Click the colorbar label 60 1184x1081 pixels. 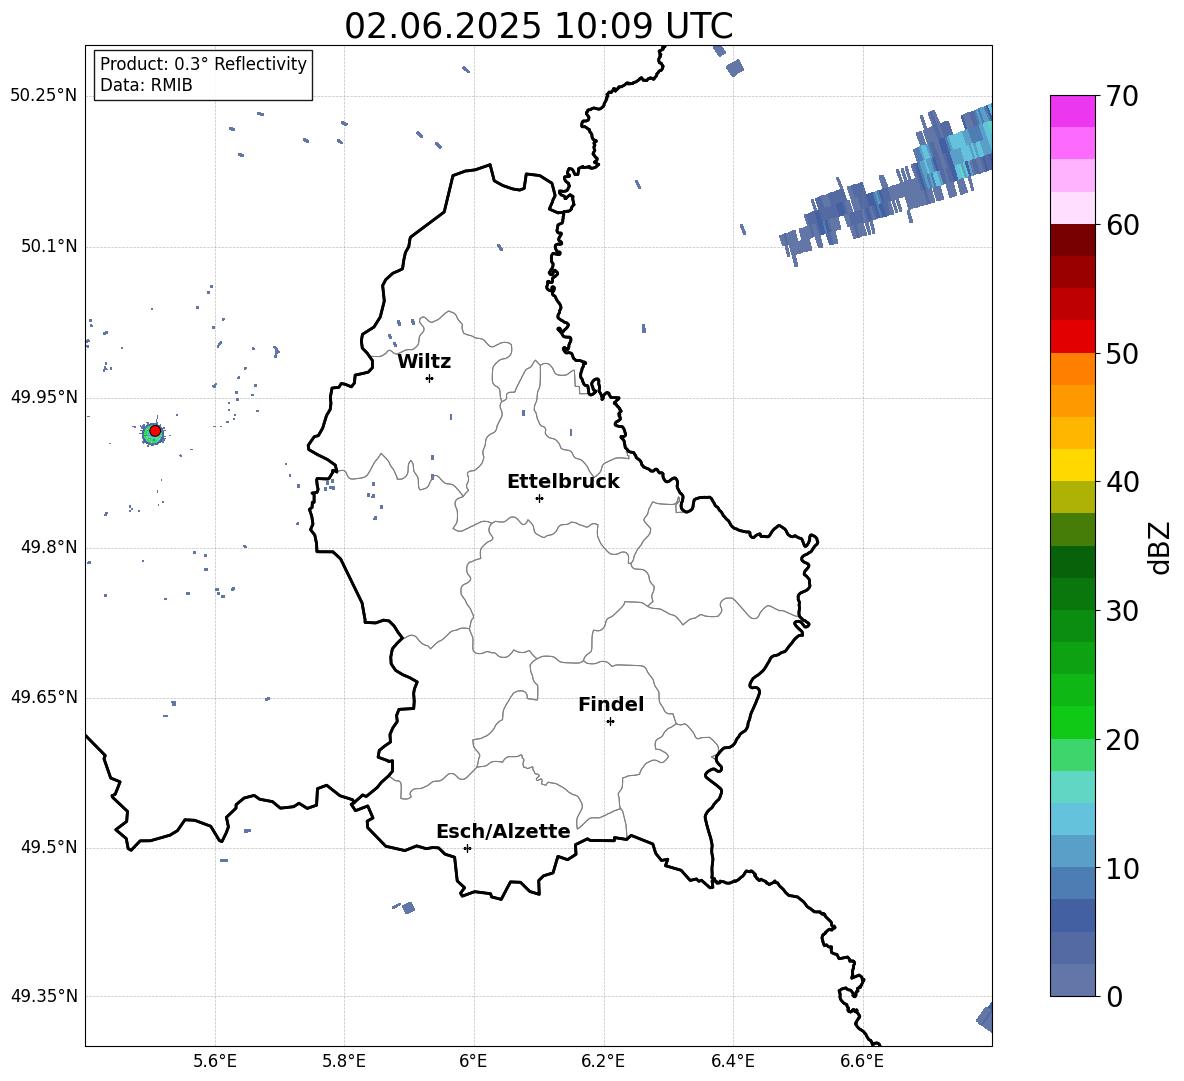click(1122, 225)
